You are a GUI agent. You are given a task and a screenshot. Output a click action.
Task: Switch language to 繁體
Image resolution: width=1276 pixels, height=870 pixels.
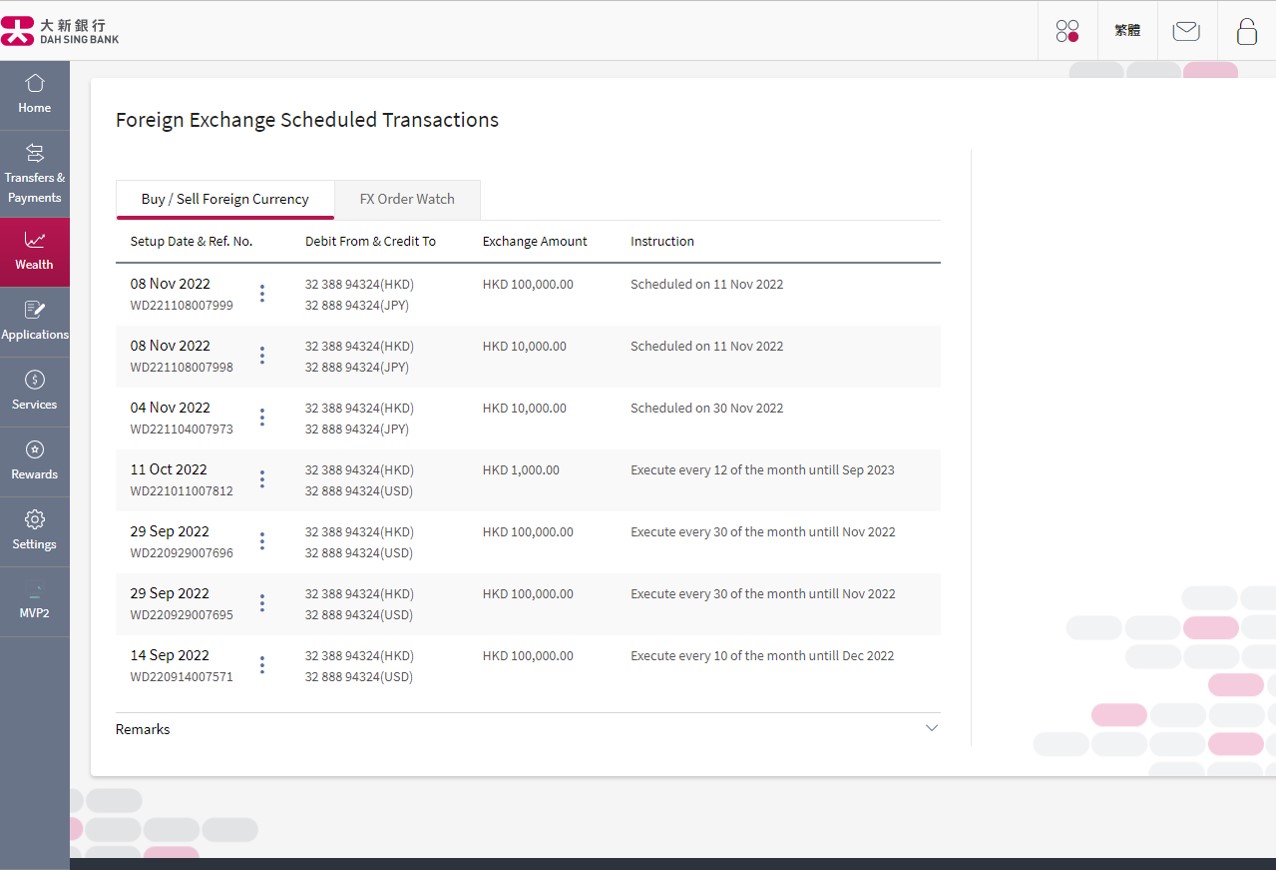(1127, 31)
